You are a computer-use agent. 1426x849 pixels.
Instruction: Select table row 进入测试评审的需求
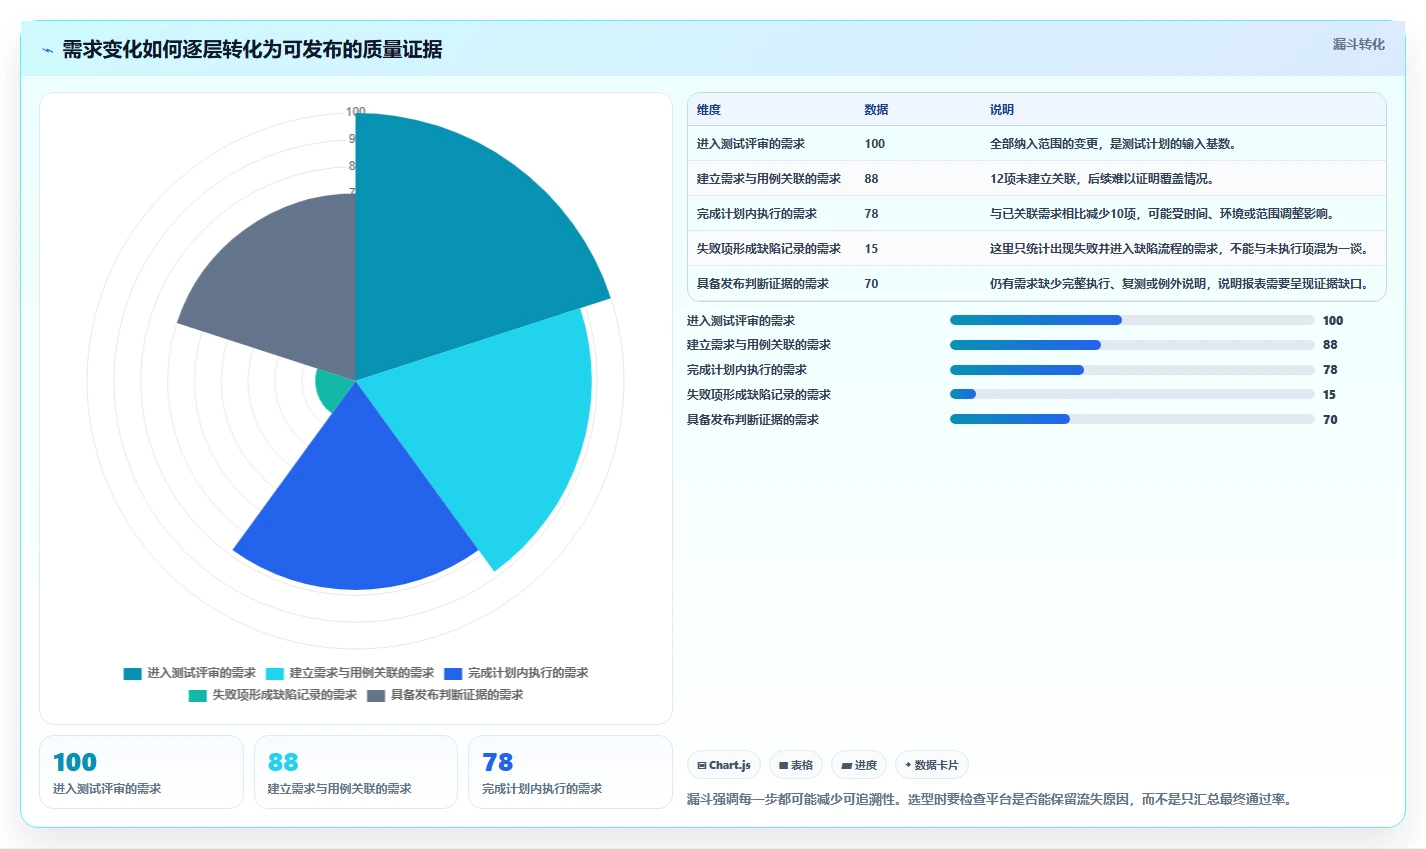[1037, 144]
